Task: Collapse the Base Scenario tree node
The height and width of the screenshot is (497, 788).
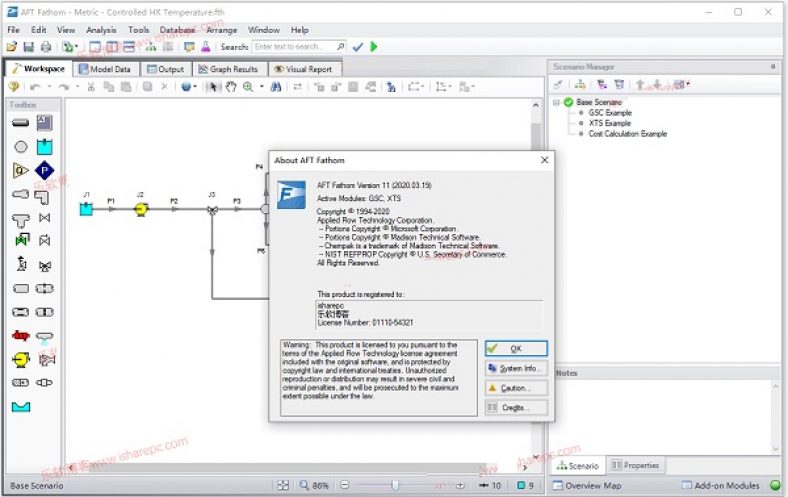Action: [555, 102]
